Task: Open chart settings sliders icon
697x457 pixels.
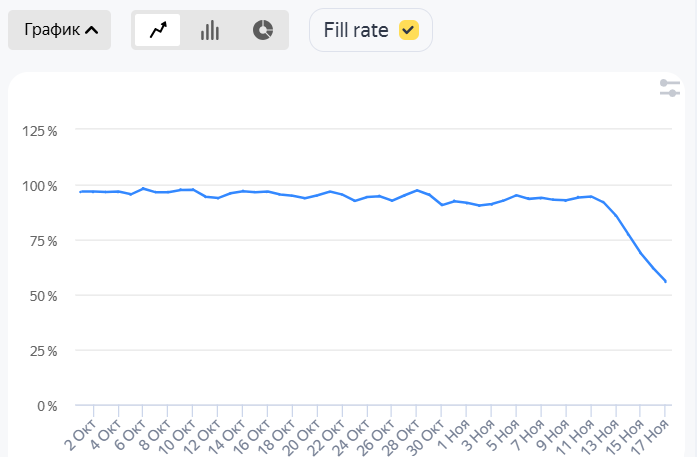Action: coord(670,88)
